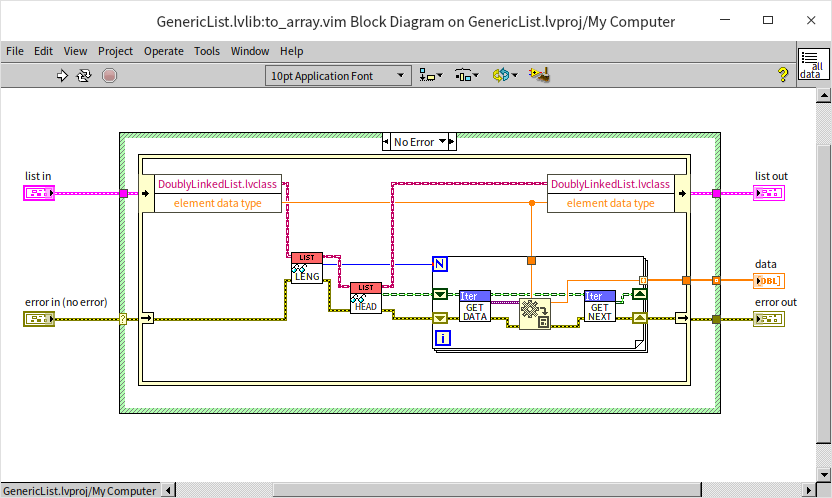Select the error in (no error) terminal
Viewport: 832px width, 498px height.
pyautogui.click(x=39, y=319)
